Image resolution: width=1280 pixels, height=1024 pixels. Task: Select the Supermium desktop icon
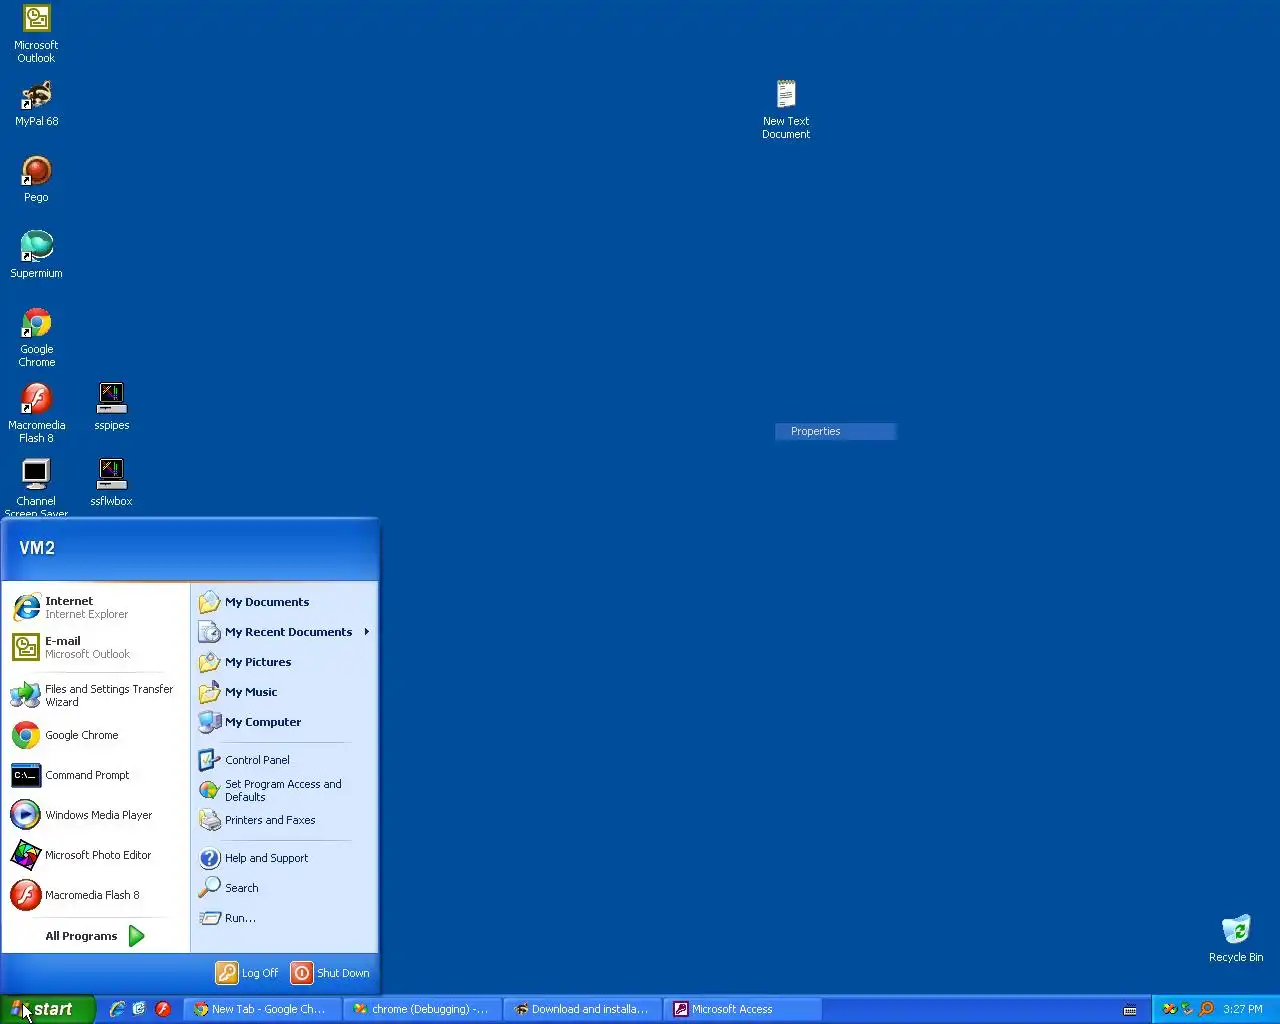(36, 255)
